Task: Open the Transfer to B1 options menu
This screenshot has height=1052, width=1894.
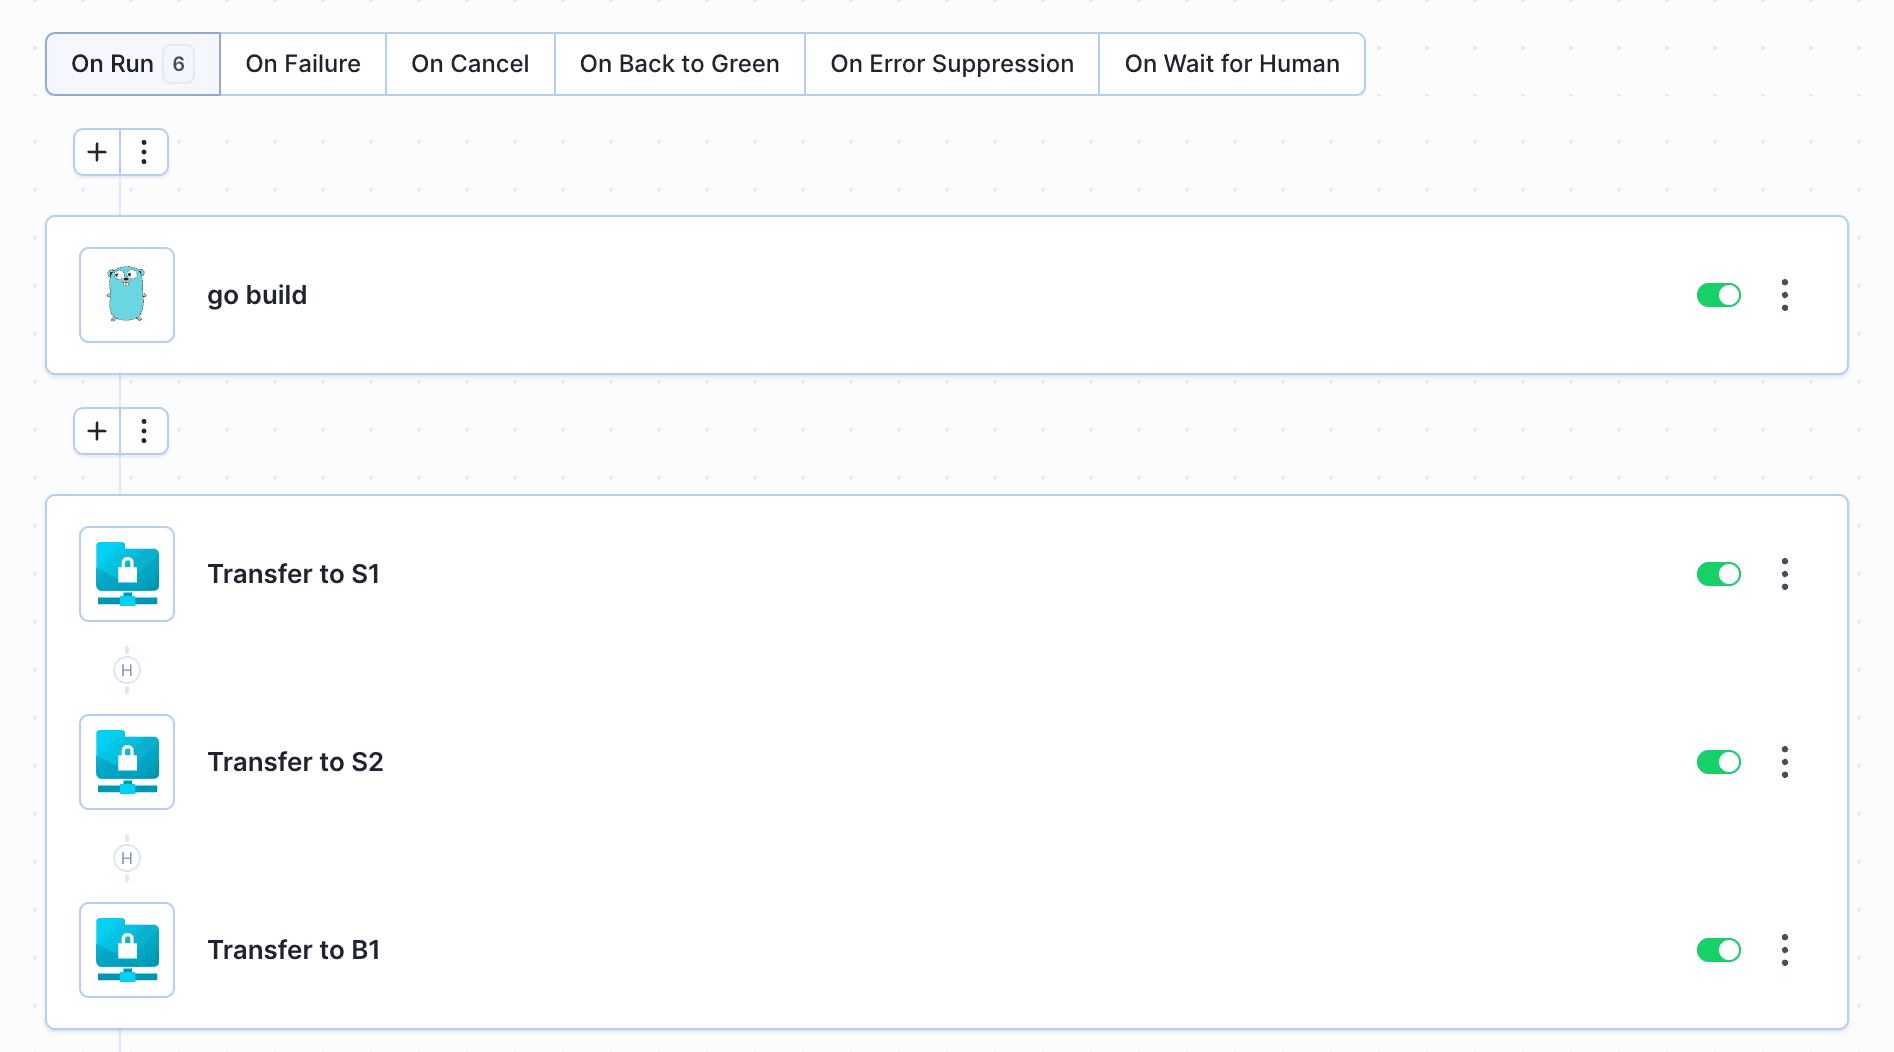Action: 1785,950
